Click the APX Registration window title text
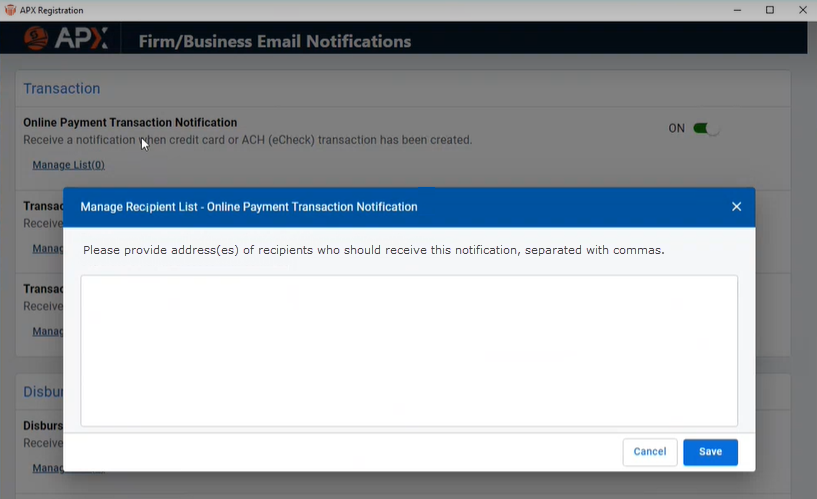Screen dimensions: 817x499 coord(52,10)
